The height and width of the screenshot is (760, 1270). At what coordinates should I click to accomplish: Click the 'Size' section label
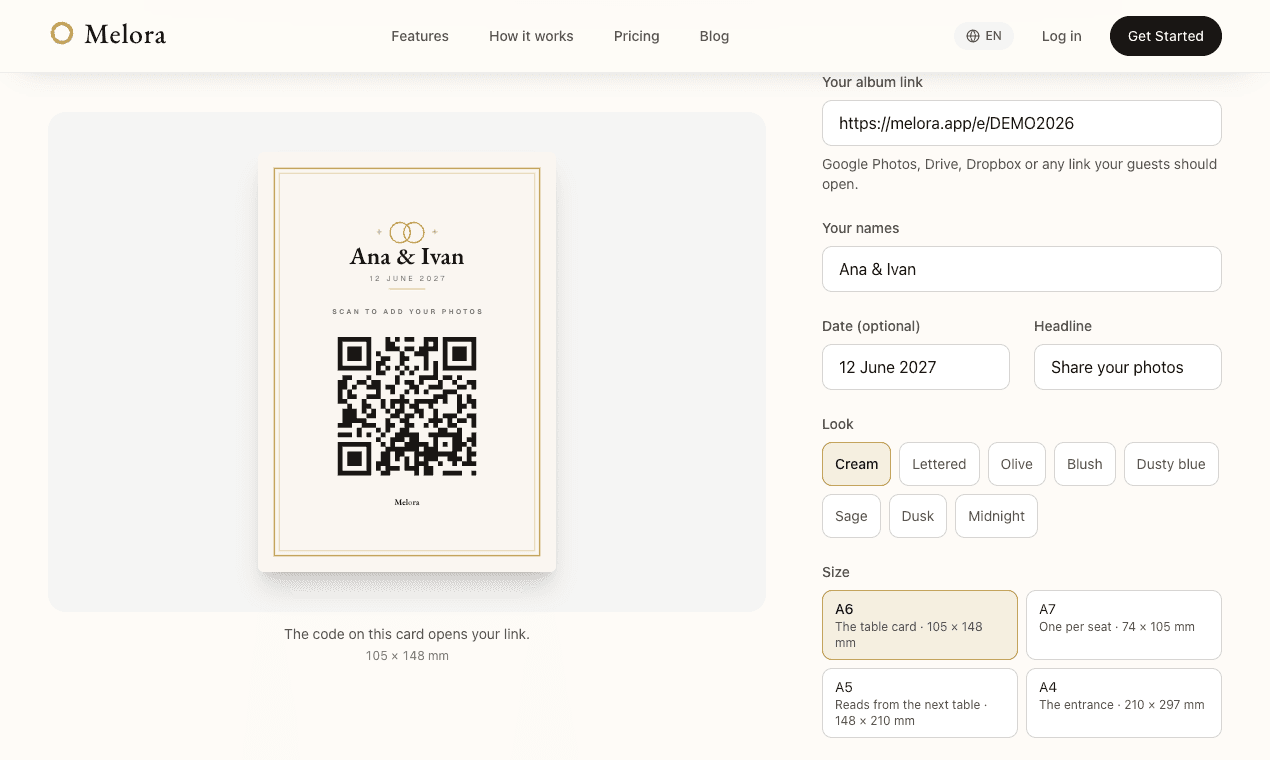836,572
